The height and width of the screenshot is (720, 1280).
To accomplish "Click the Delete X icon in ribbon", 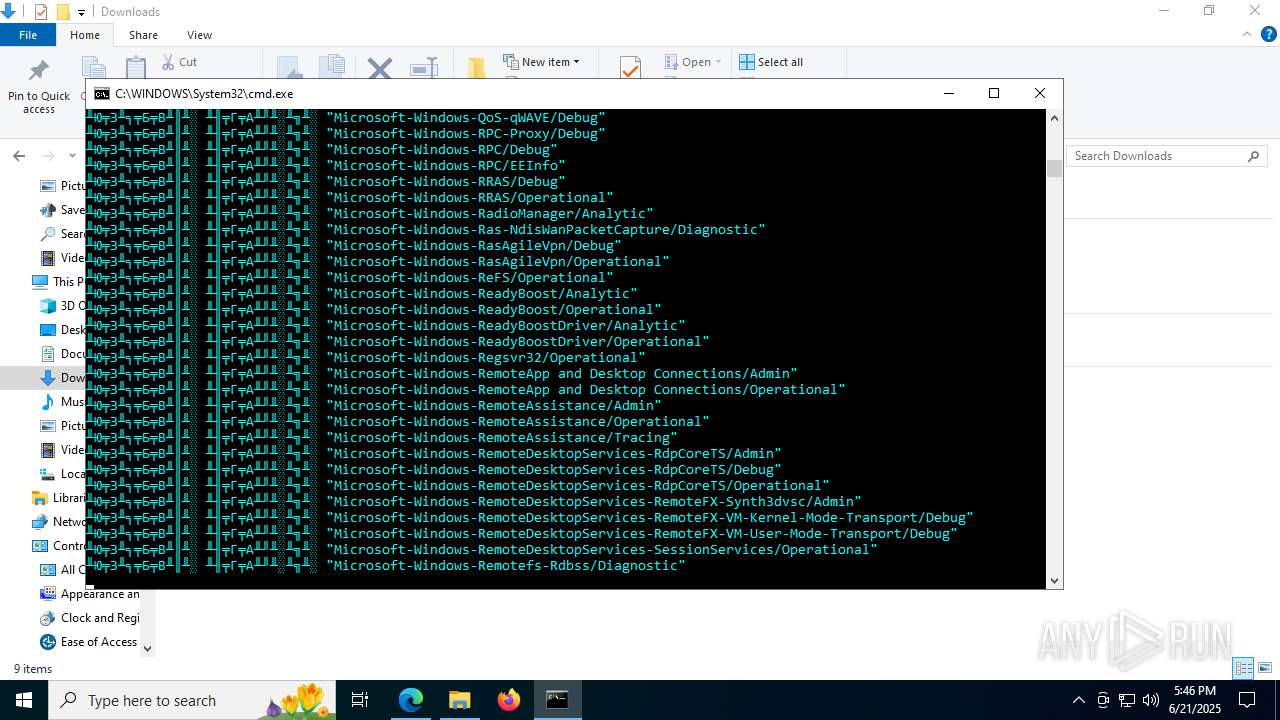I will [x=379, y=68].
